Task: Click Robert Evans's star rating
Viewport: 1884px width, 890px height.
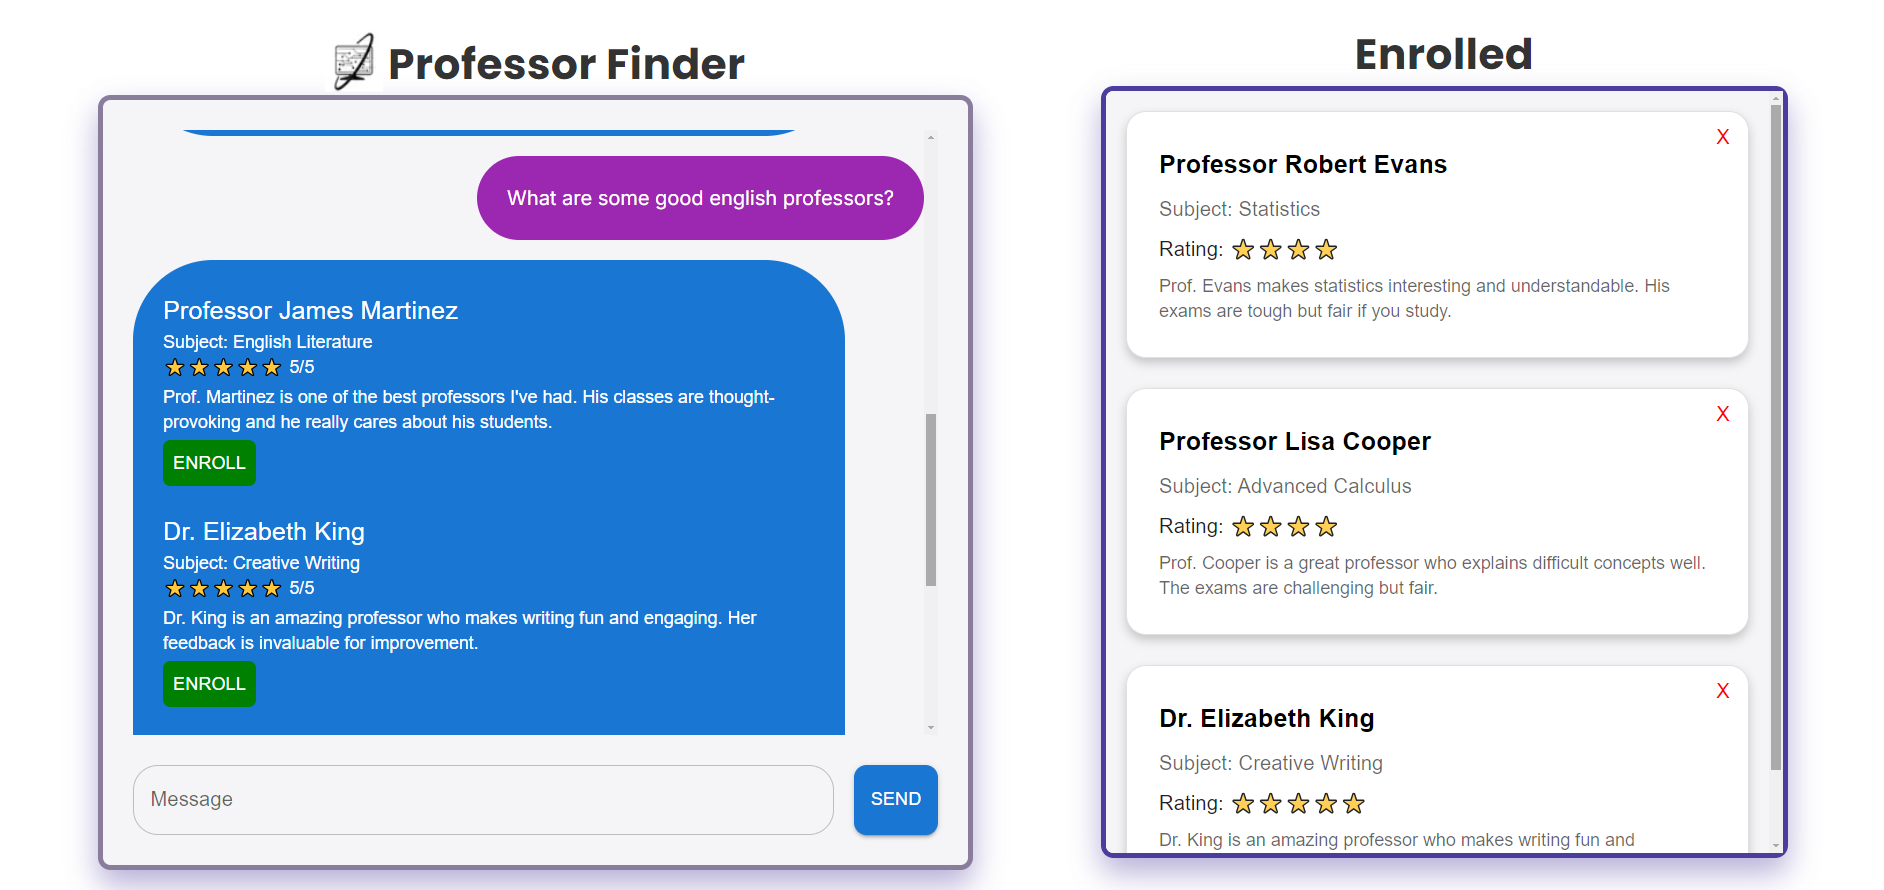Action: [1285, 249]
